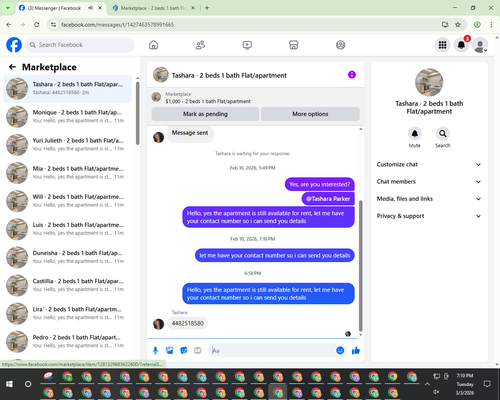Go back with the browser back arrow
This screenshot has width=500, height=400.
click(9, 24)
